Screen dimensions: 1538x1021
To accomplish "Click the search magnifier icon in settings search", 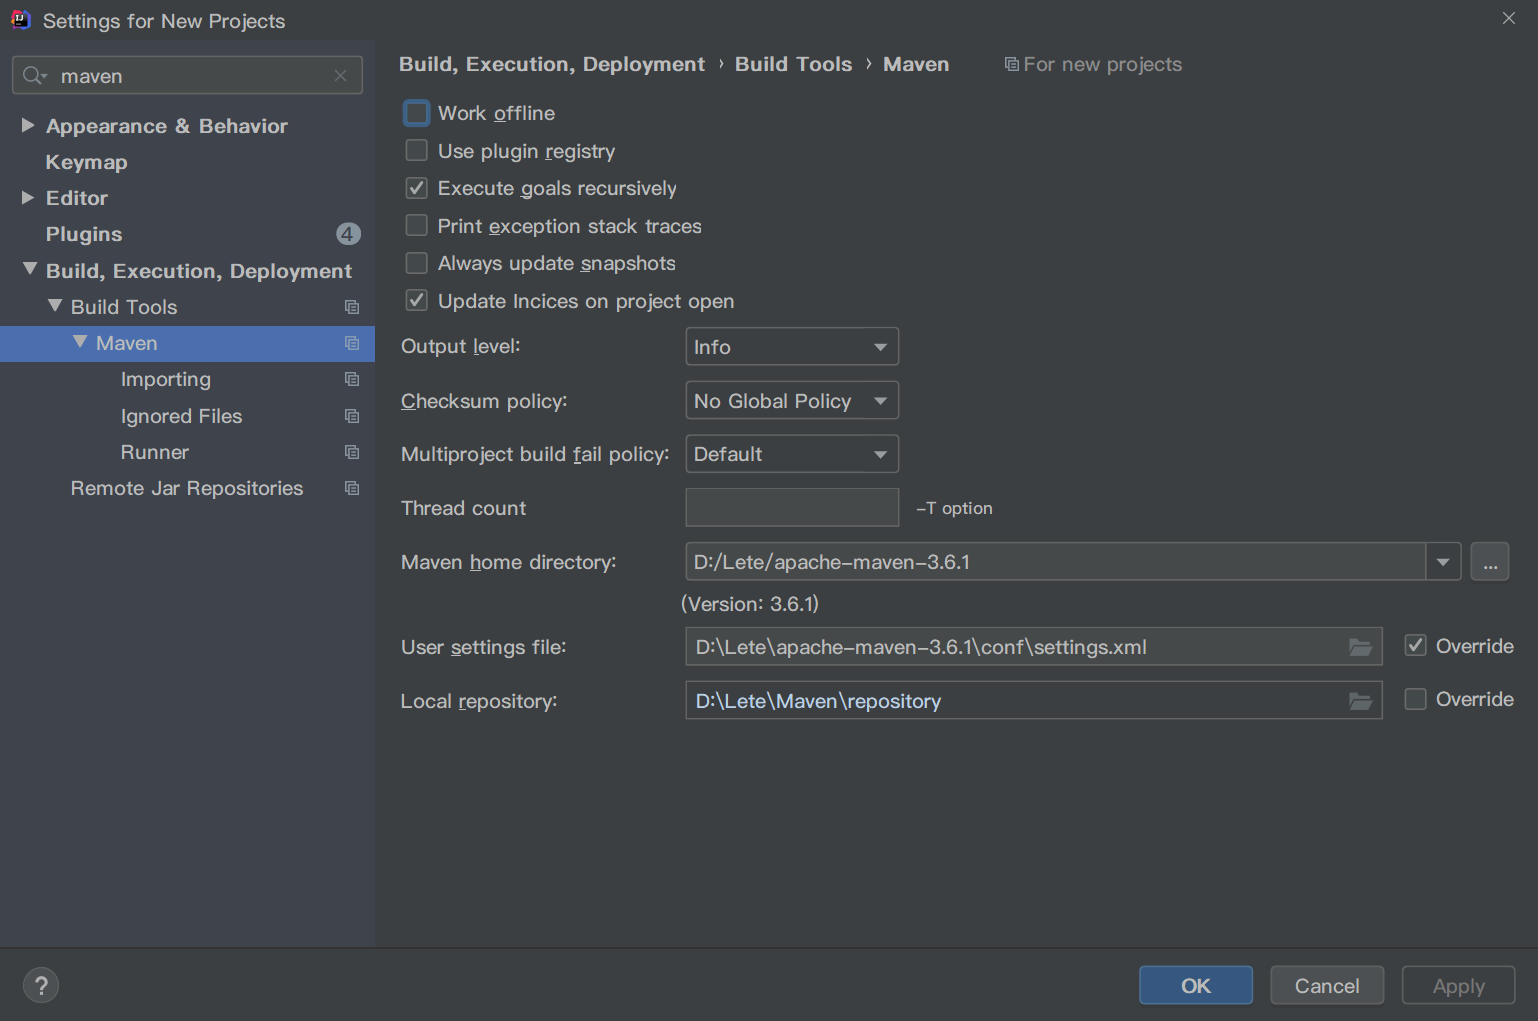I will pos(34,76).
